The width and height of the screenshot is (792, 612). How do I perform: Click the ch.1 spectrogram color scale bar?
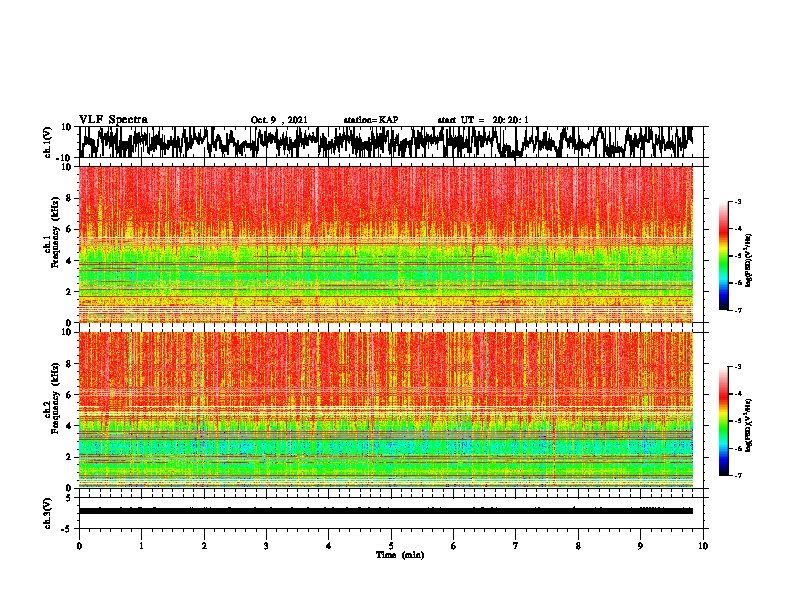pos(723,255)
